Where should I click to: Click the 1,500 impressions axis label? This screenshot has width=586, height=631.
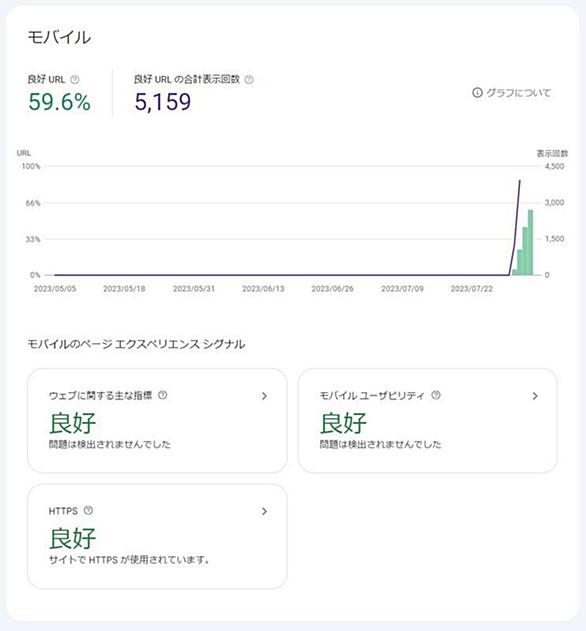(555, 239)
